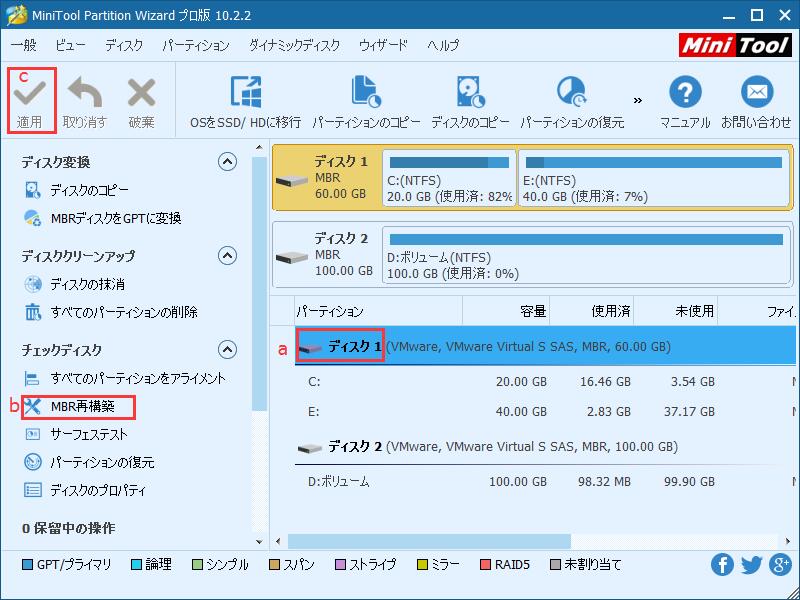800x600 pixels.
Task: Click the RAID5 legend color swatch
Action: coord(485,565)
